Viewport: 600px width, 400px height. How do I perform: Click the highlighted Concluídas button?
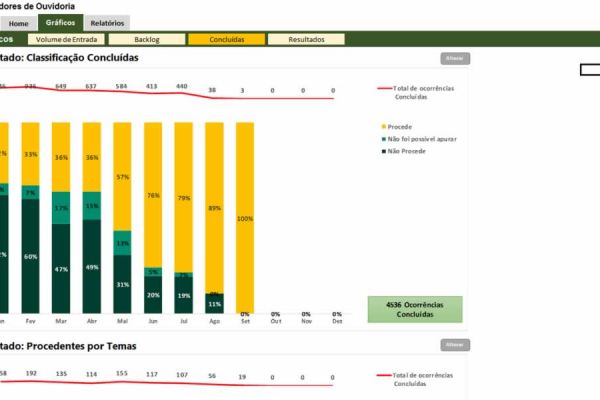click(226, 40)
